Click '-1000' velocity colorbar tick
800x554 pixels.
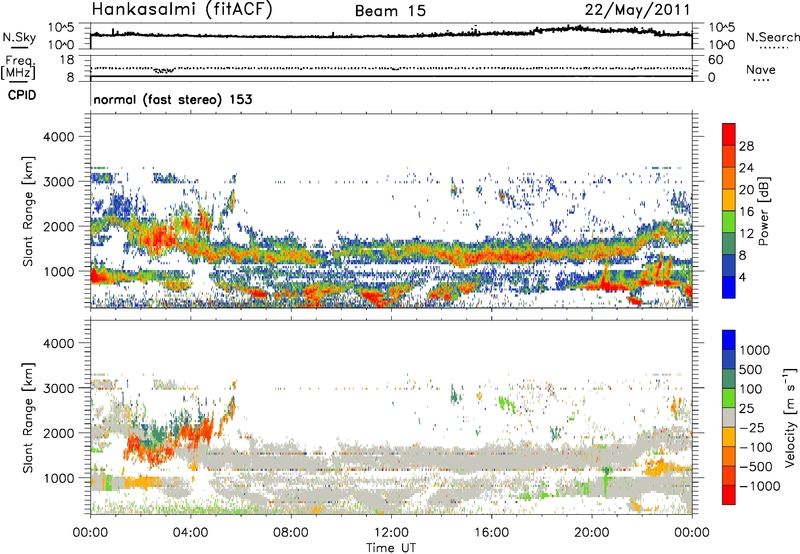pyautogui.click(x=759, y=486)
